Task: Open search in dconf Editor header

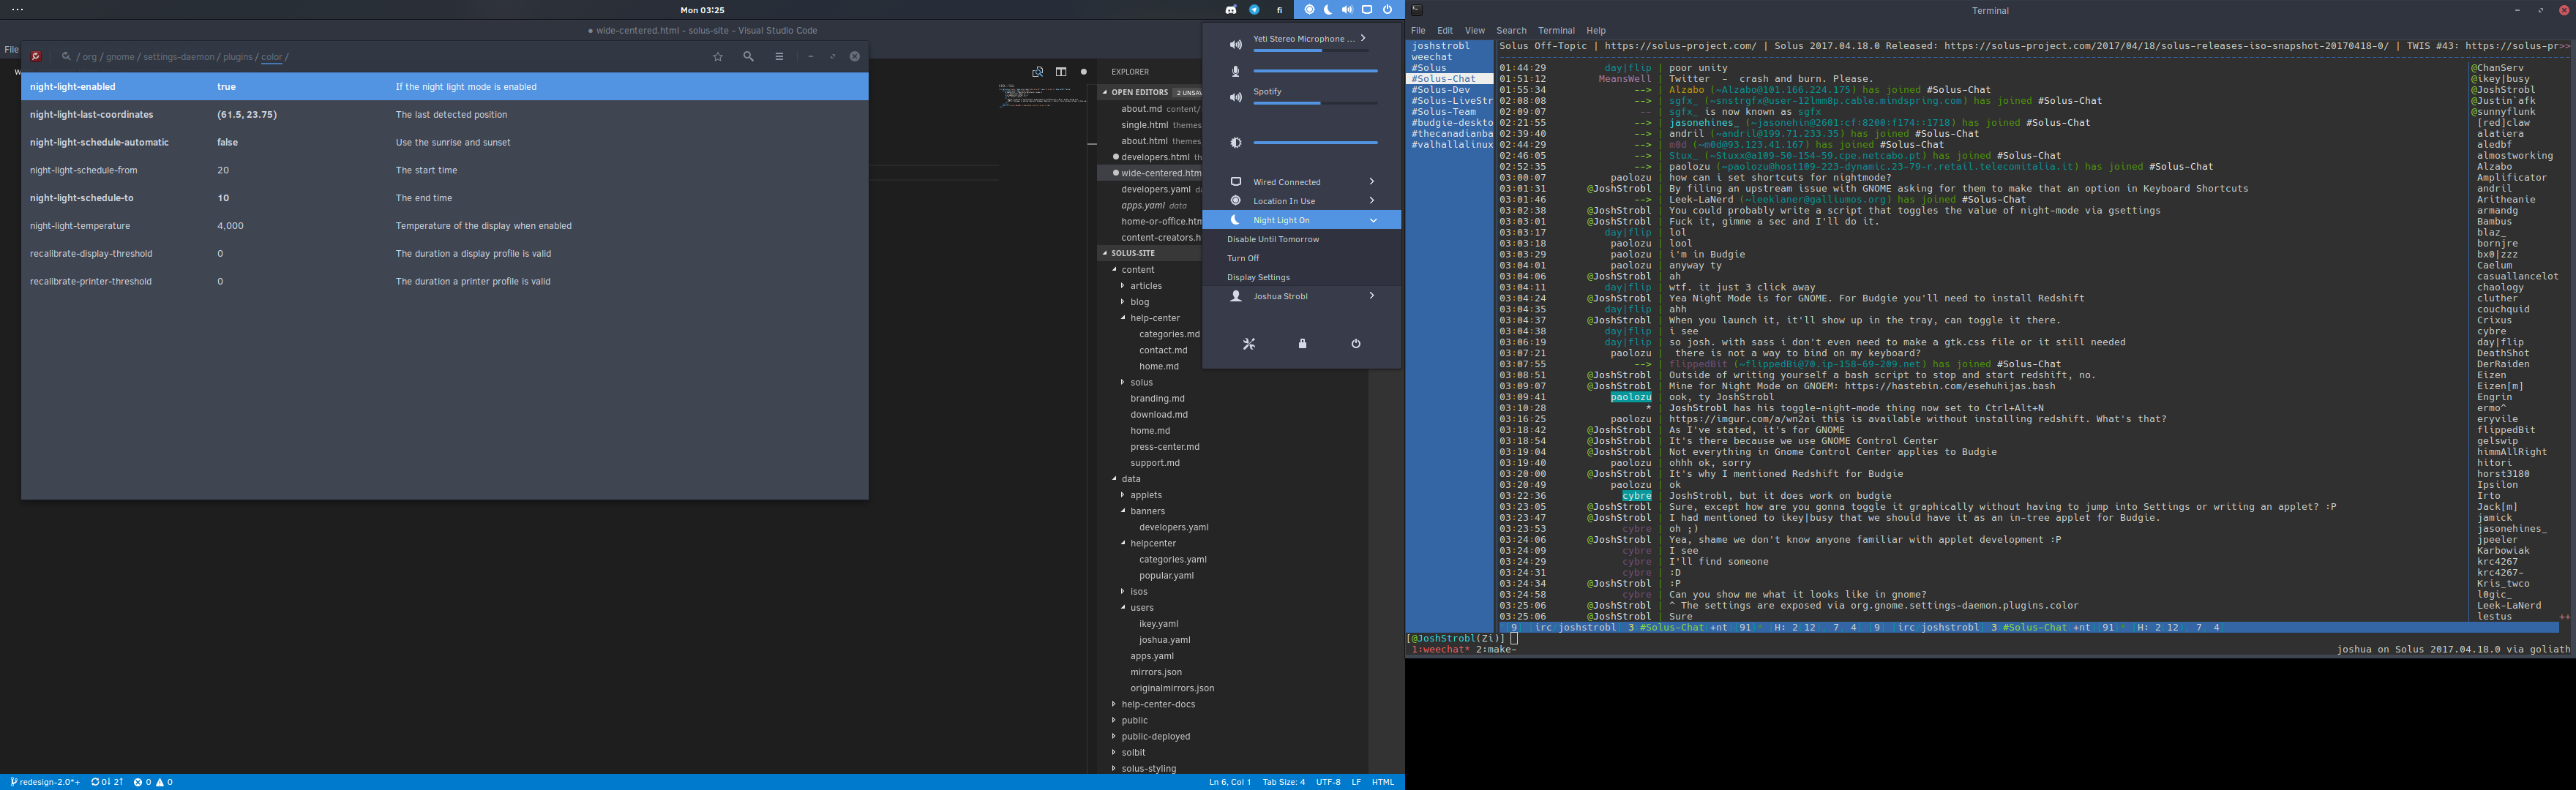Action: tap(748, 57)
